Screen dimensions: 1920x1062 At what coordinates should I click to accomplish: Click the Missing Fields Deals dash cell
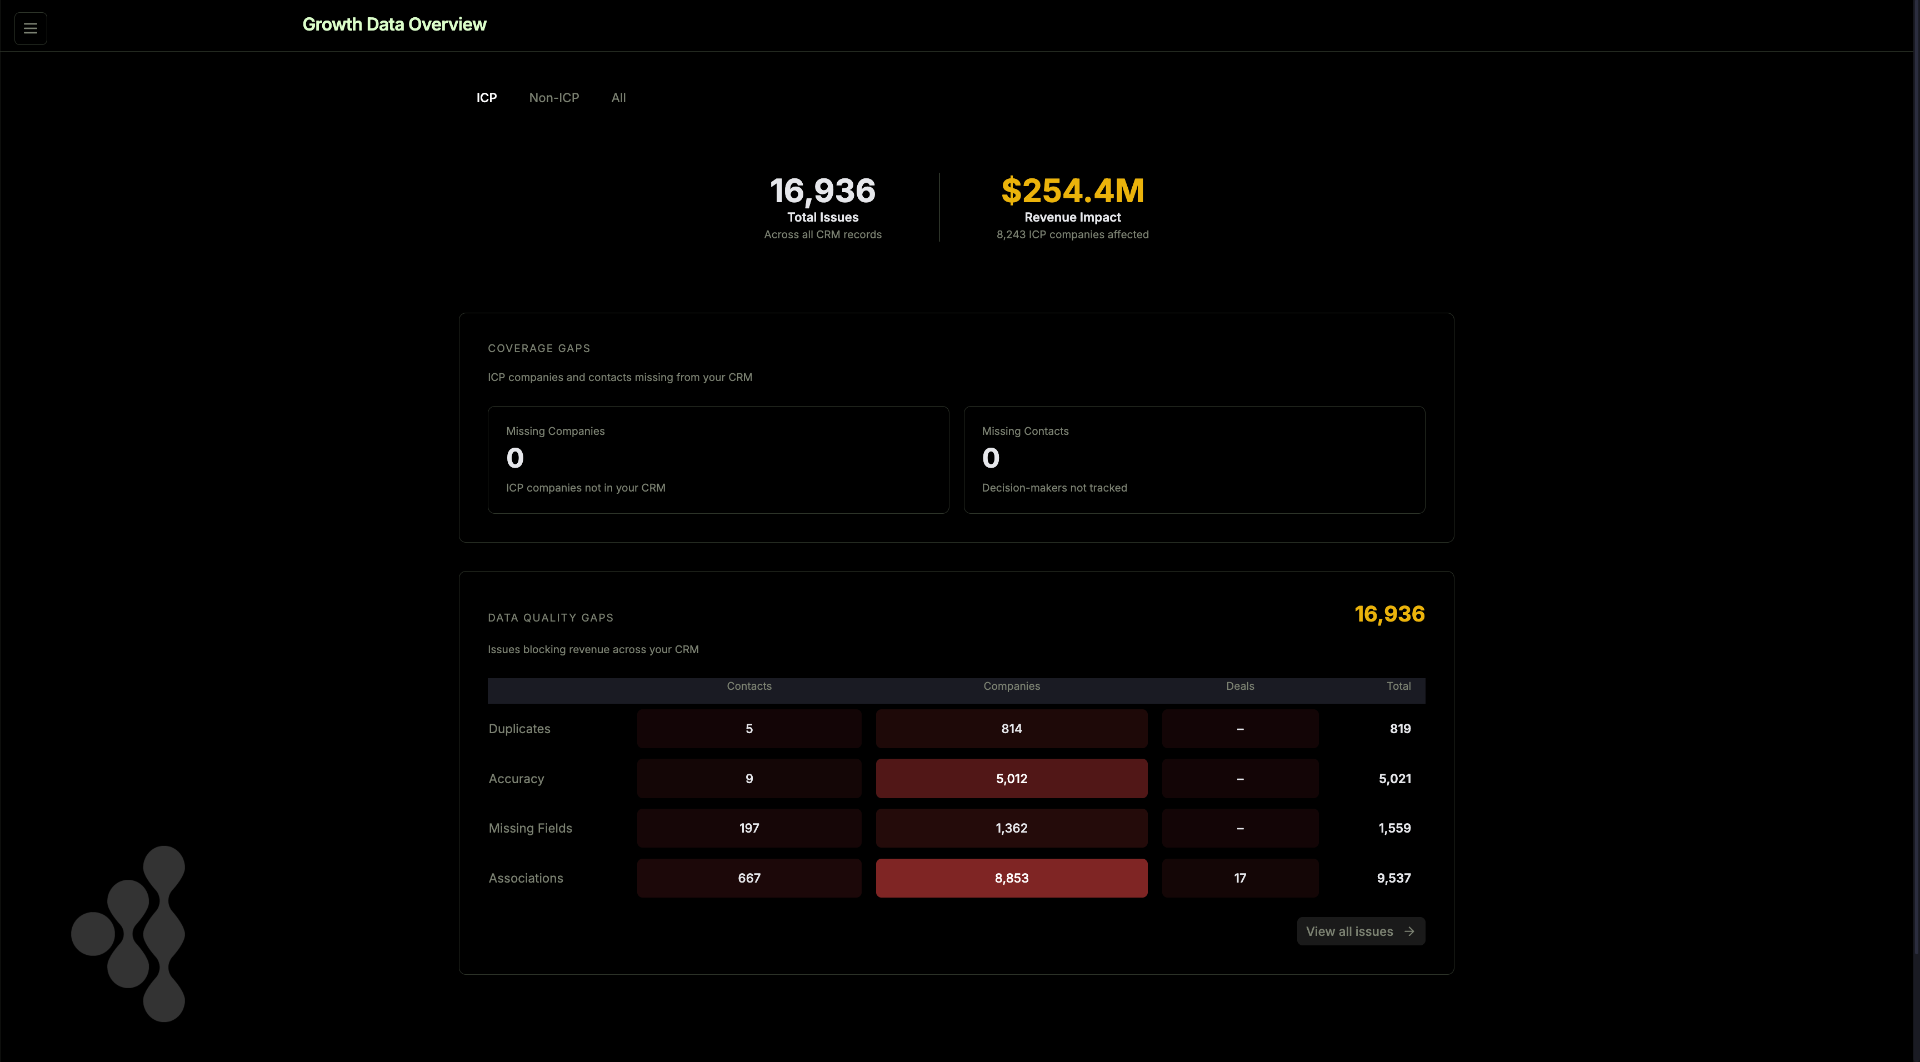pyautogui.click(x=1240, y=828)
